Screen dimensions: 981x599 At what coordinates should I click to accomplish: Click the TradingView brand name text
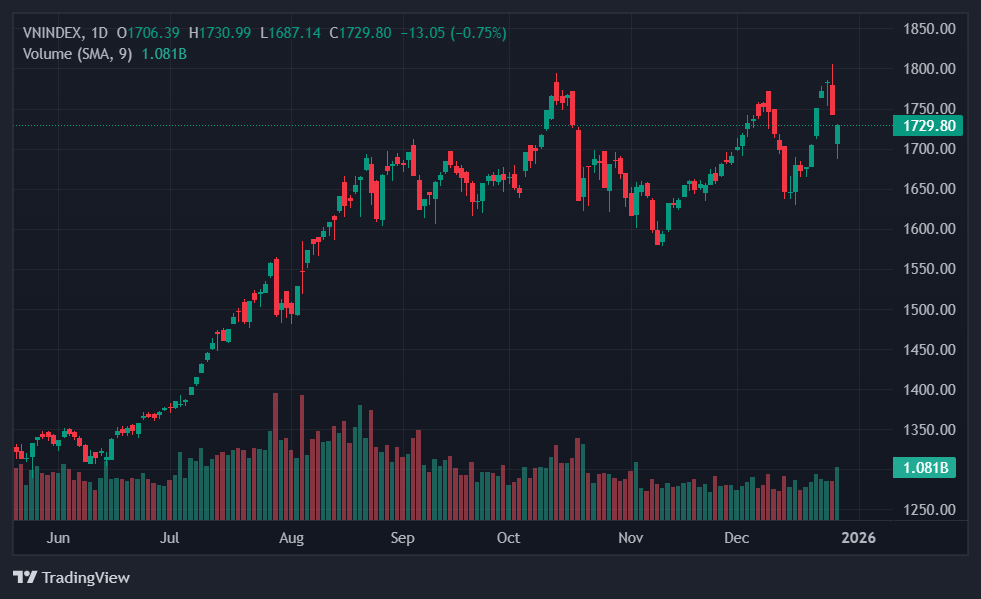[x=86, y=578]
